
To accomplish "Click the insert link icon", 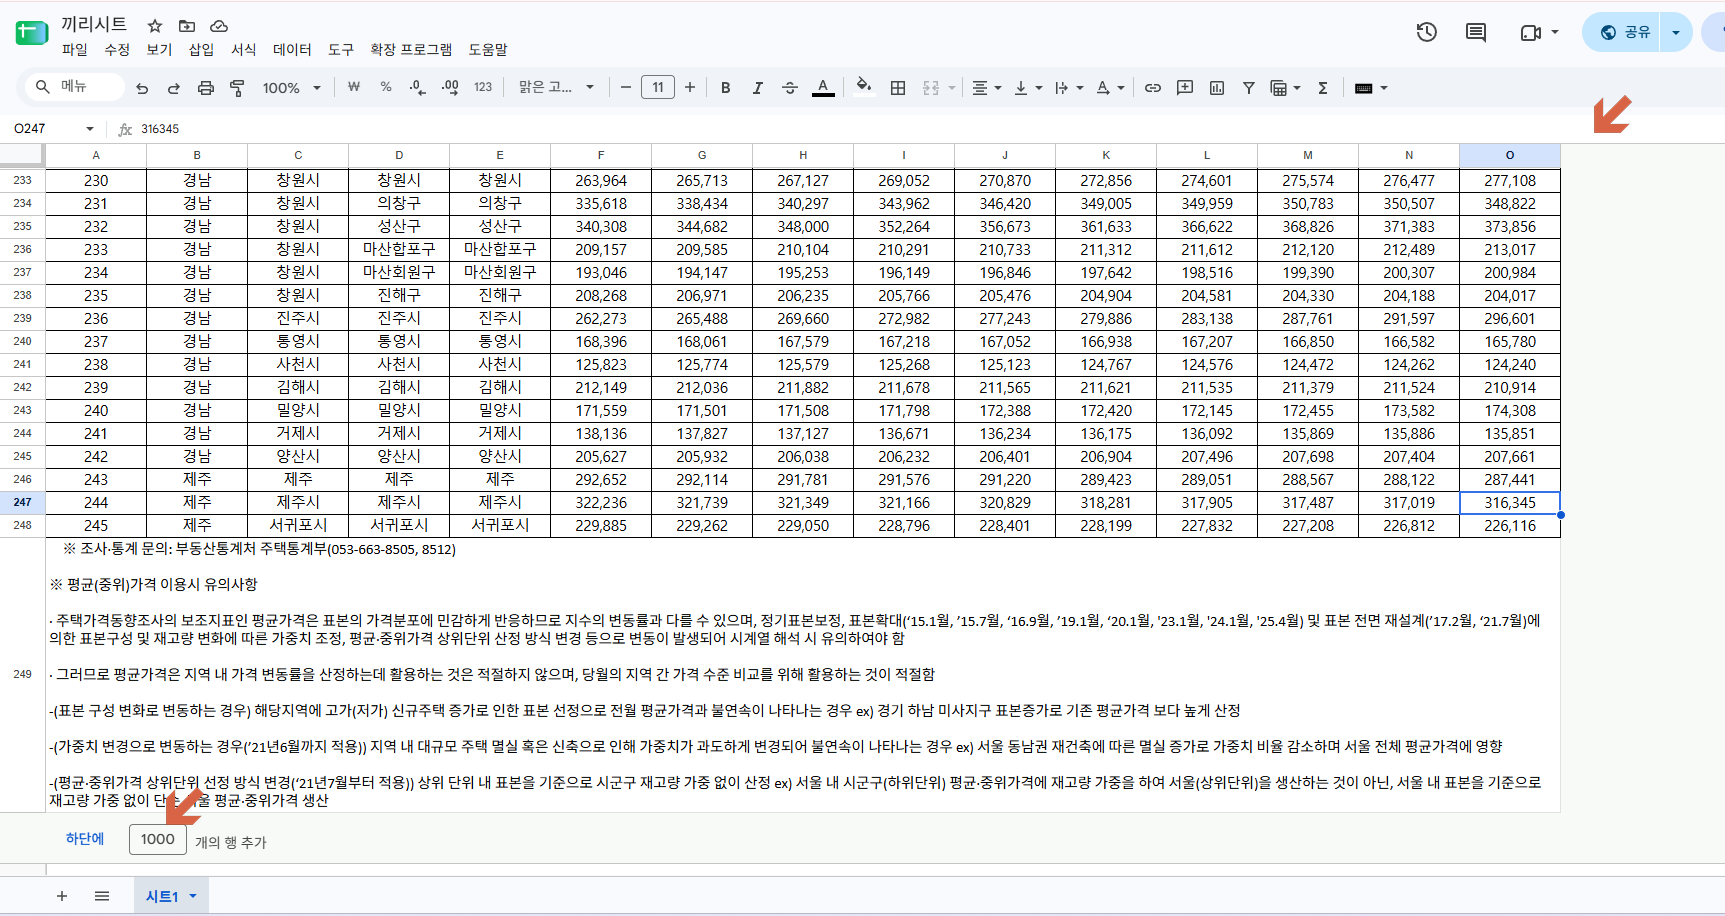I will 1153,88.
